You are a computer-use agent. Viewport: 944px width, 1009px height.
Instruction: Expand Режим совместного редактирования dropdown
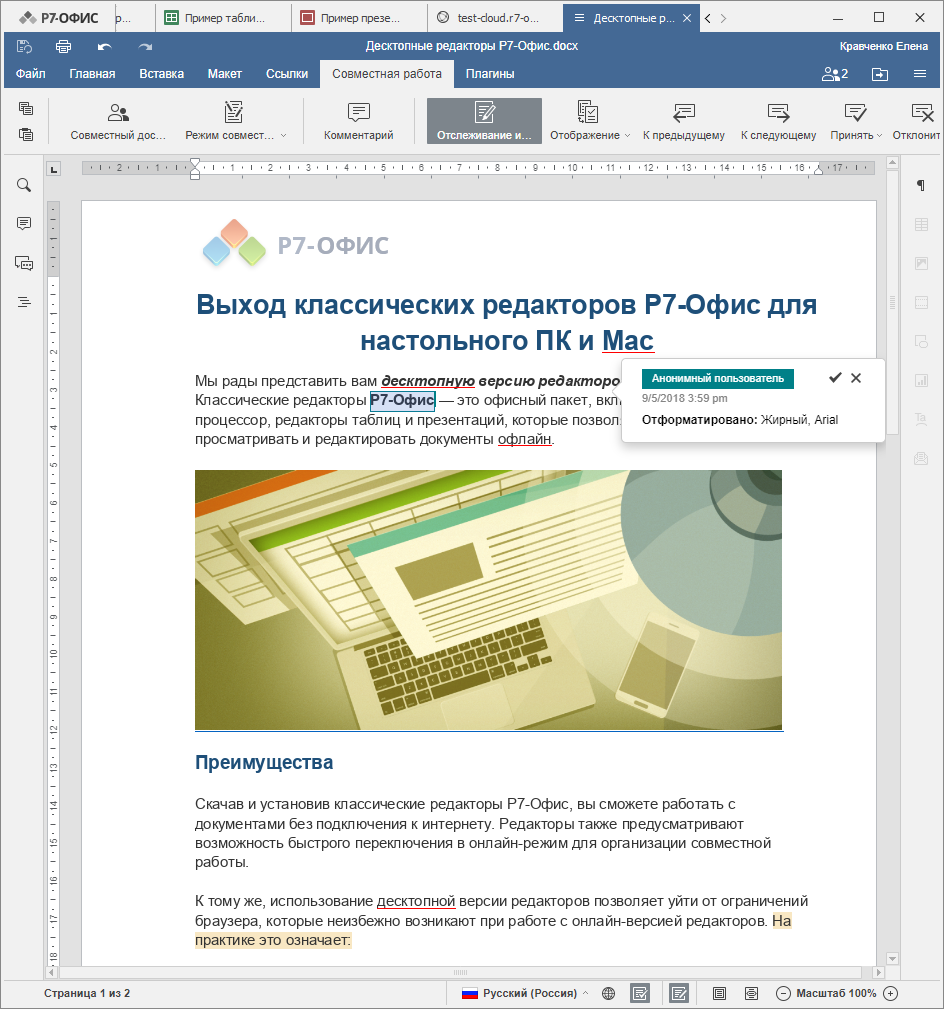(x=283, y=136)
